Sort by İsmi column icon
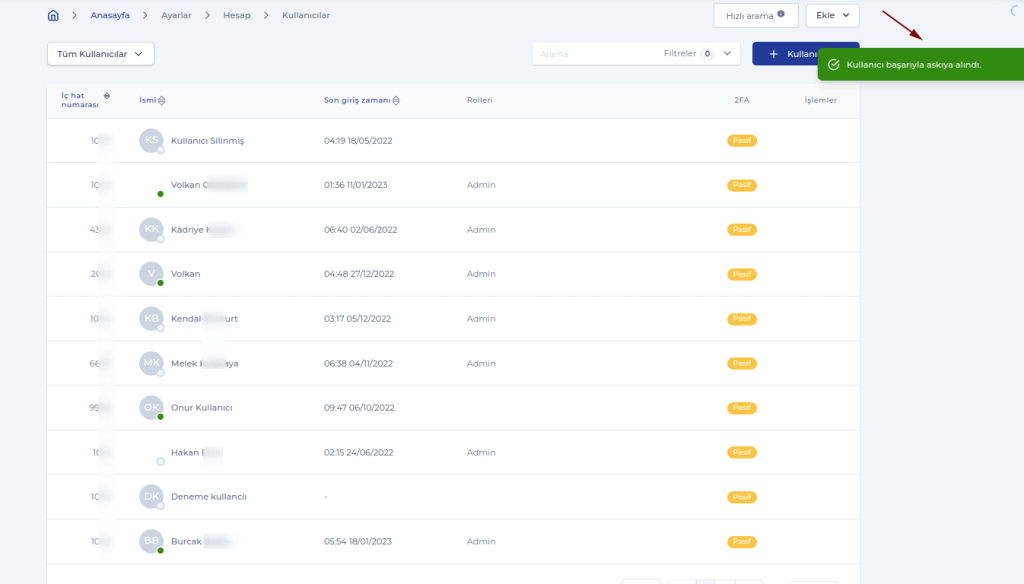This screenshot has height=584, width=1024. coord(161,101)
